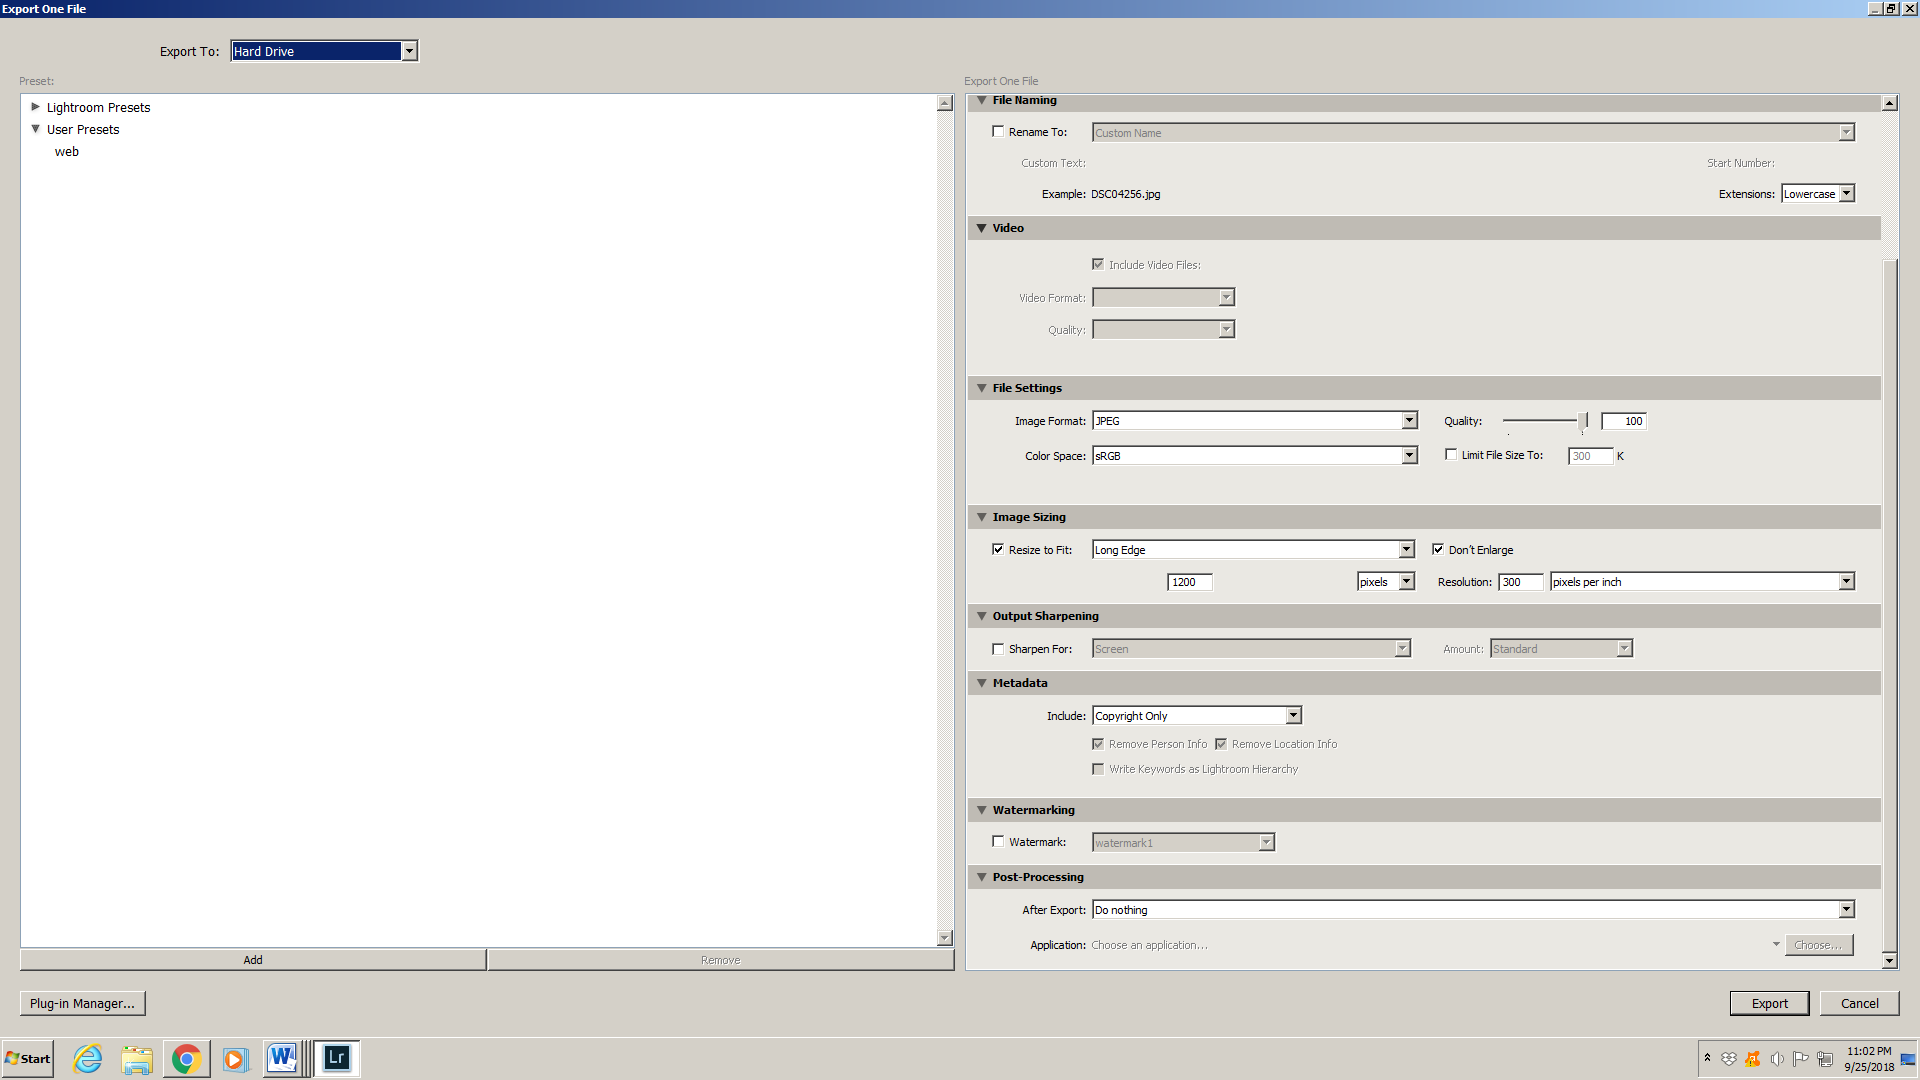Expand the Lightroom Presets tree item
This screenshot has height=1080, width=1920.
click(36, 107)
